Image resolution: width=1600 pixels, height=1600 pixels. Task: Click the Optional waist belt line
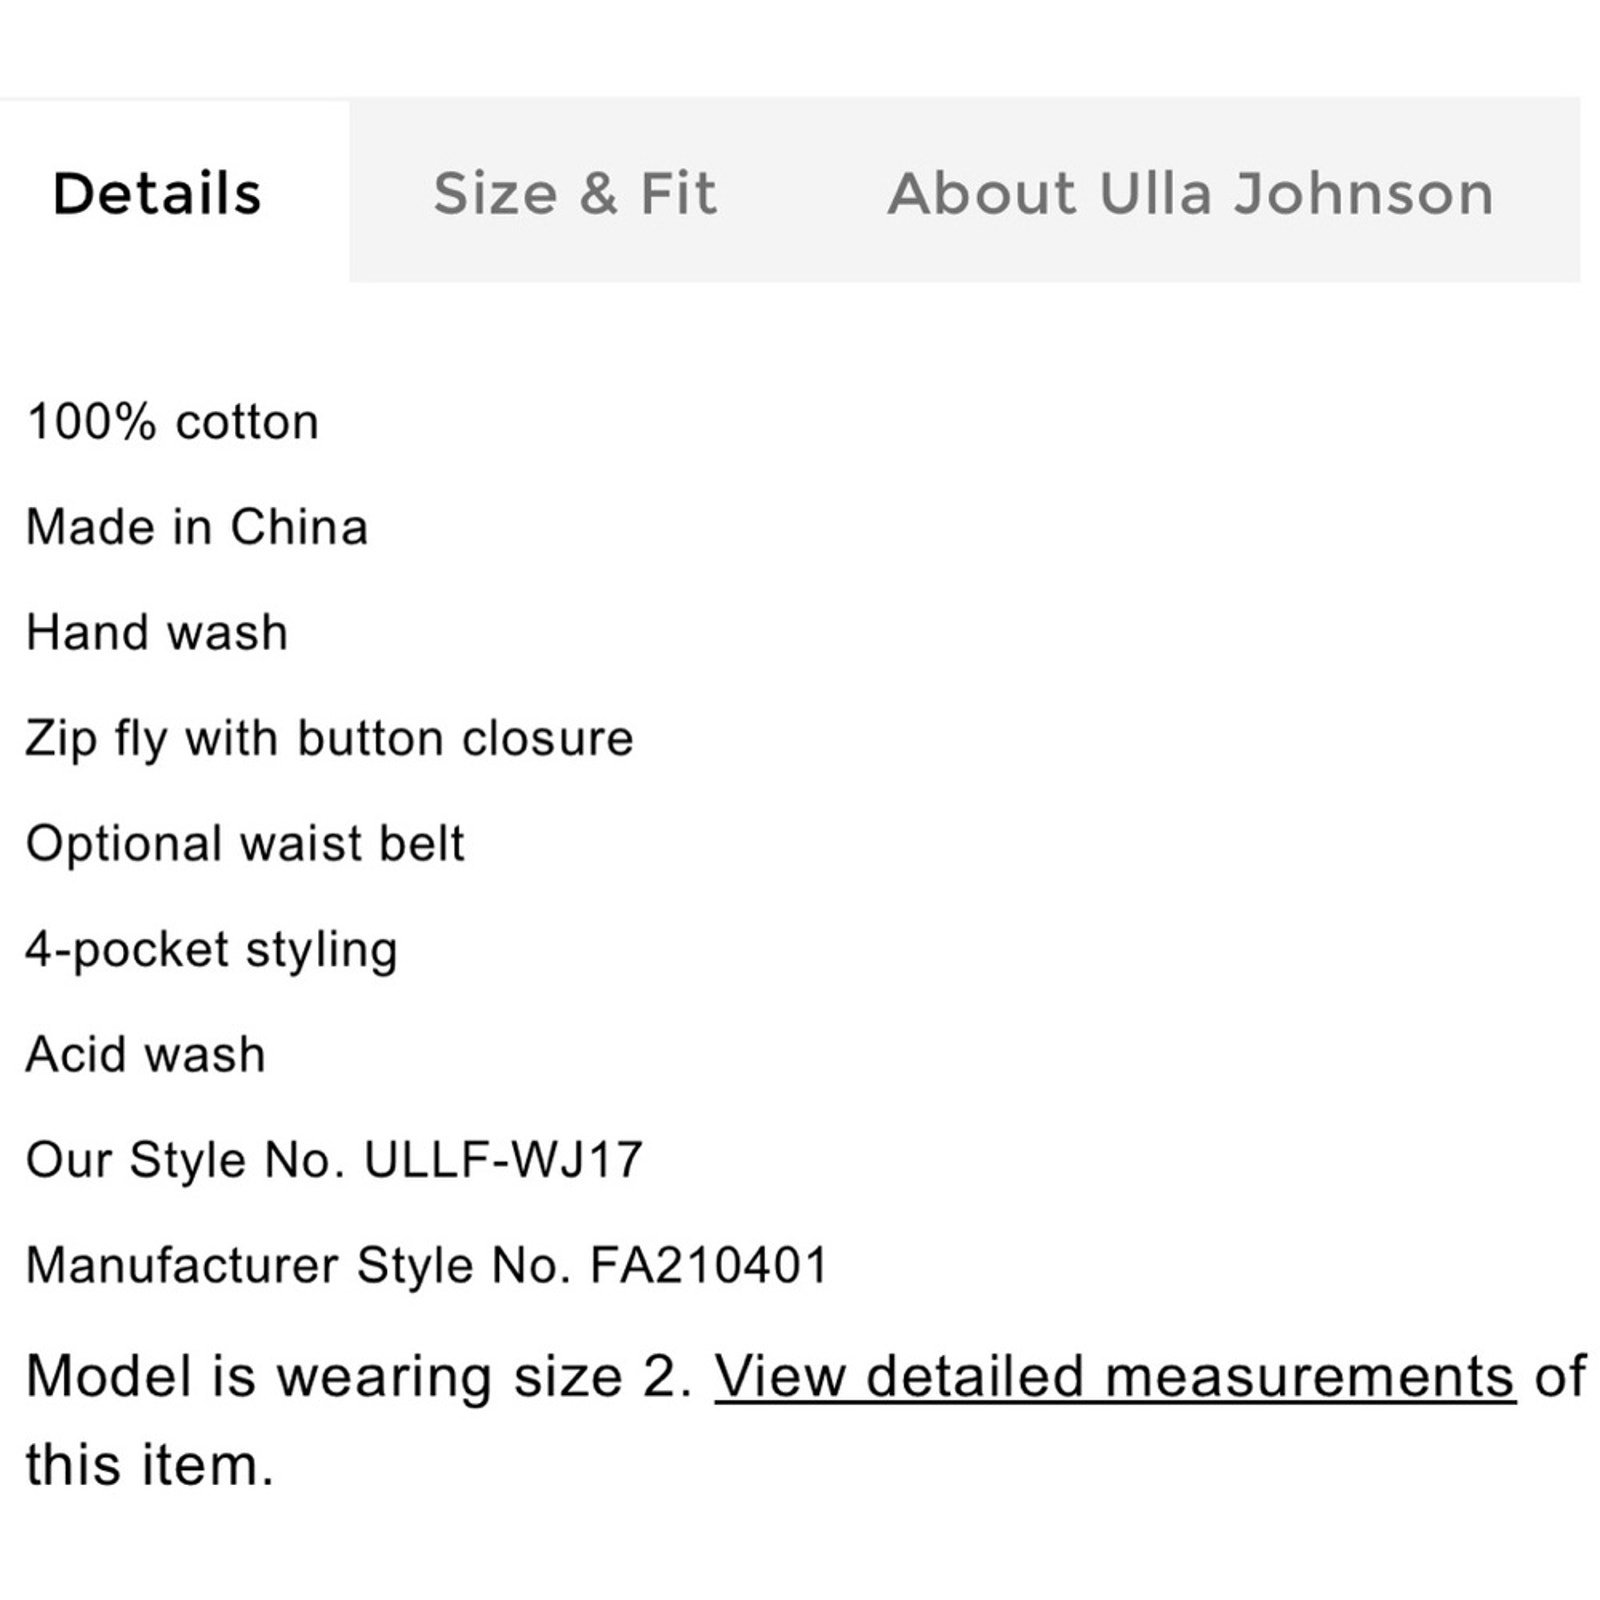(x=245, y=844)
